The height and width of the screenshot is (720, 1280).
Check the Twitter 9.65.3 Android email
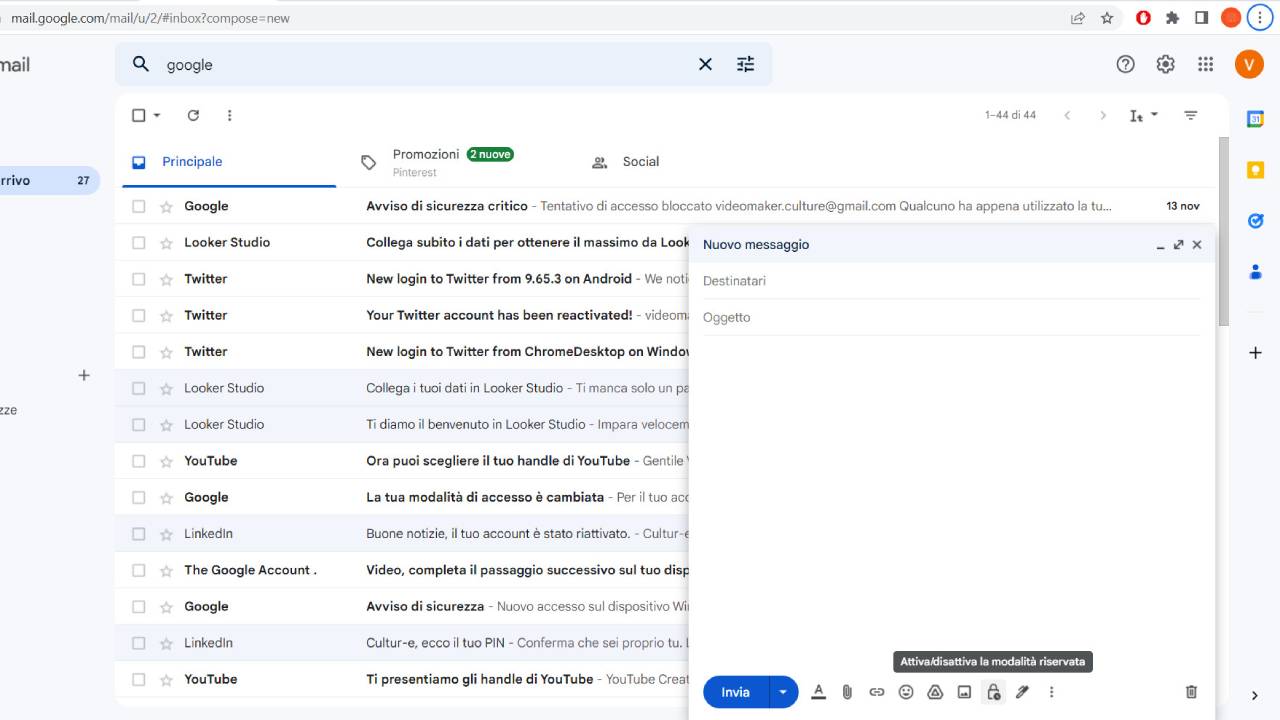(x=139, y=279)
